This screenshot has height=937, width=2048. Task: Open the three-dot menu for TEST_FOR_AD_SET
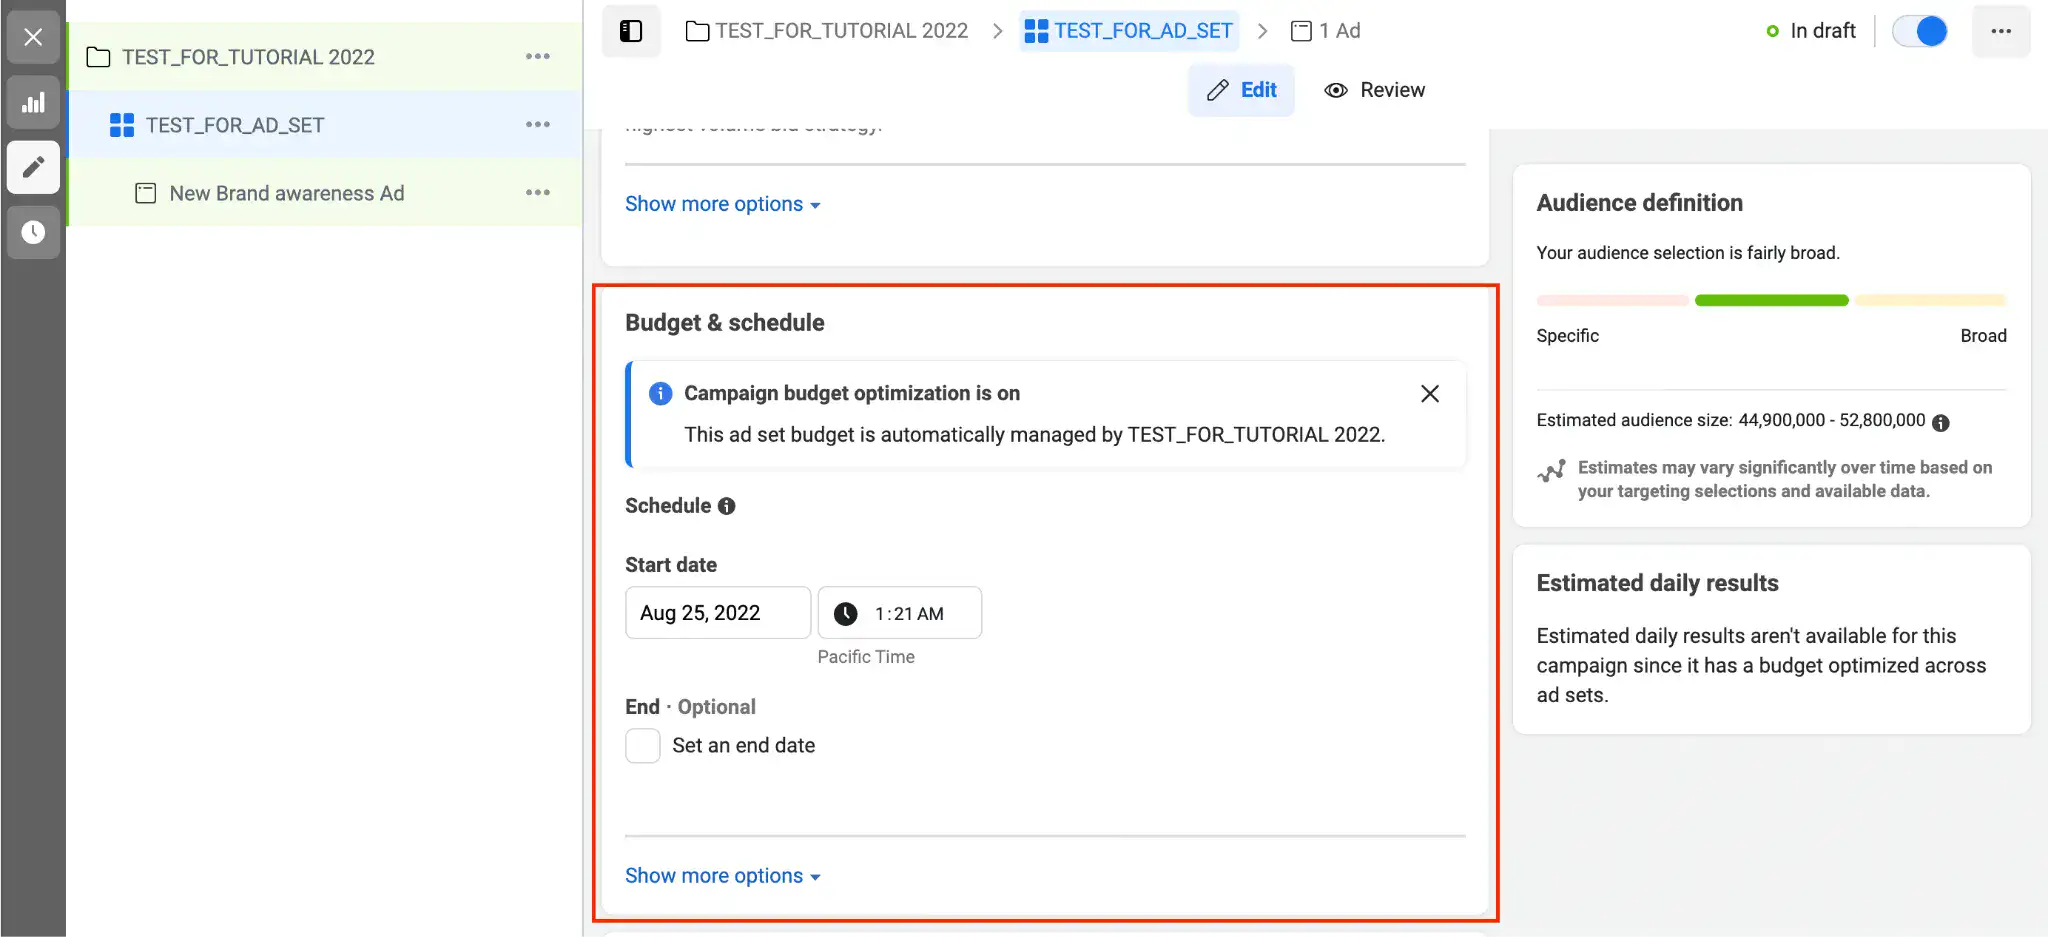click(538, 124)
